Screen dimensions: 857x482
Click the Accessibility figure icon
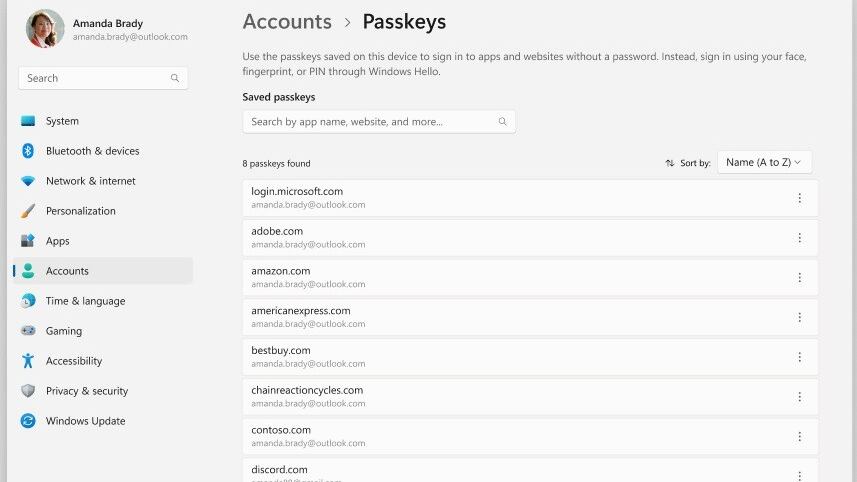(x=28, y=361)
